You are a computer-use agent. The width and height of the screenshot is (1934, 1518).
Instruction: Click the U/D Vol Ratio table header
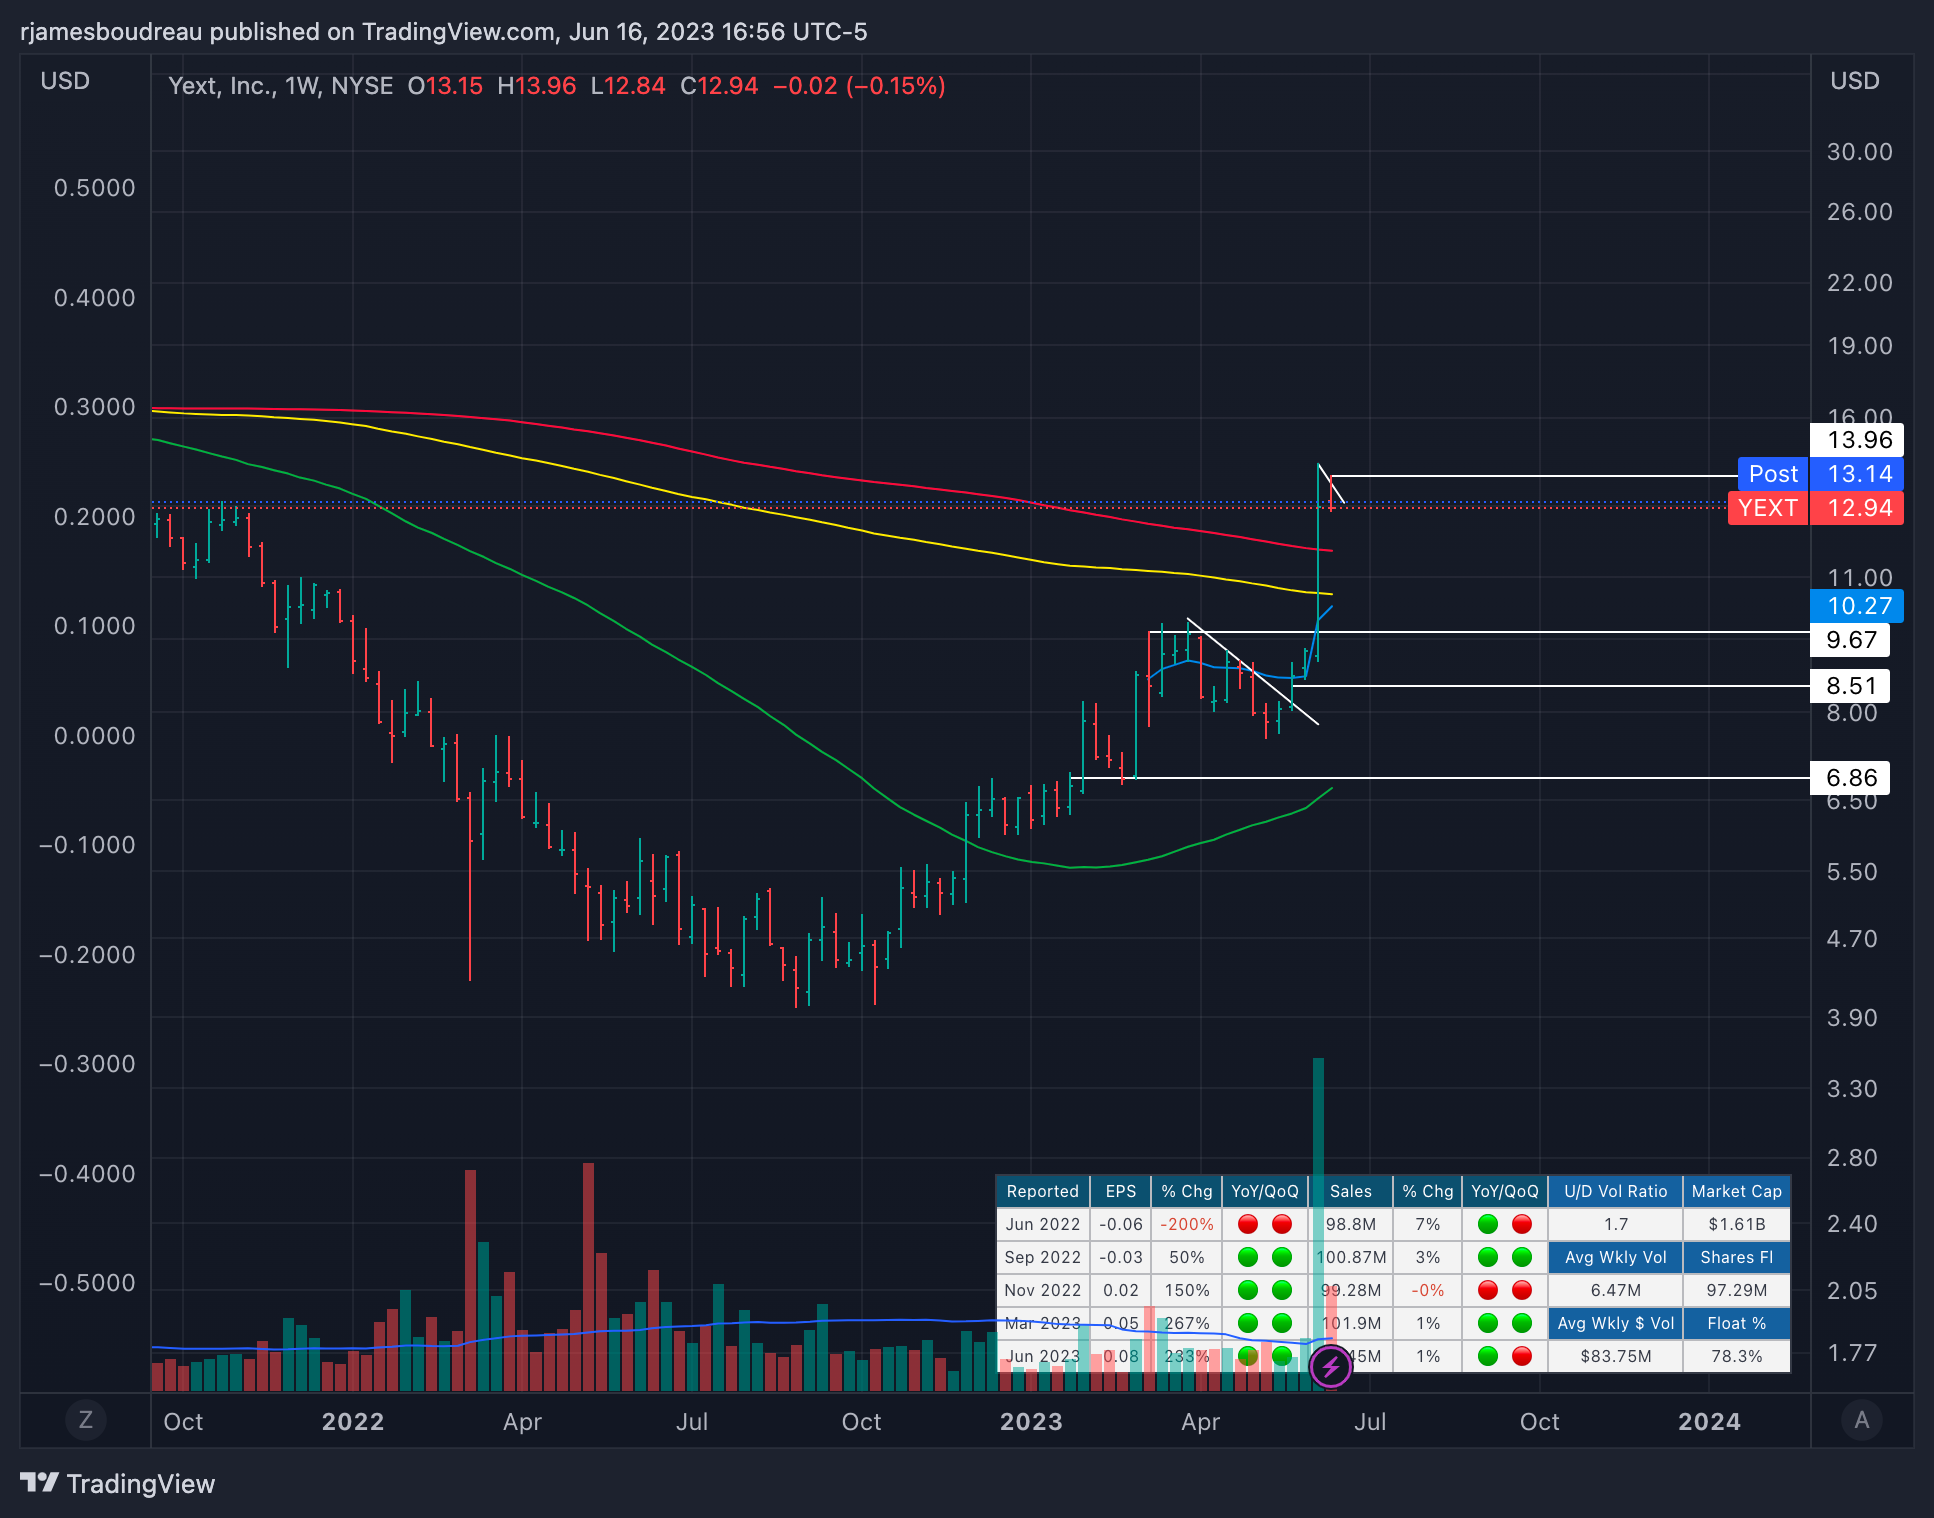(1615, 1191)
